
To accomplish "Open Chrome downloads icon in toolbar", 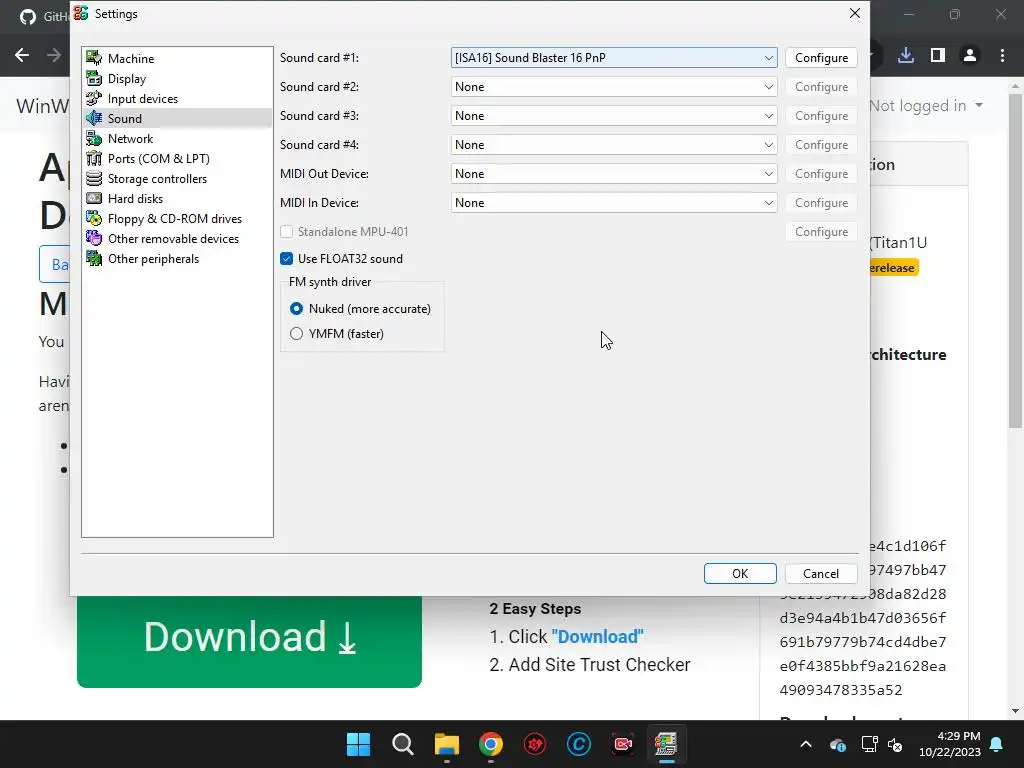I will (906, 56).
